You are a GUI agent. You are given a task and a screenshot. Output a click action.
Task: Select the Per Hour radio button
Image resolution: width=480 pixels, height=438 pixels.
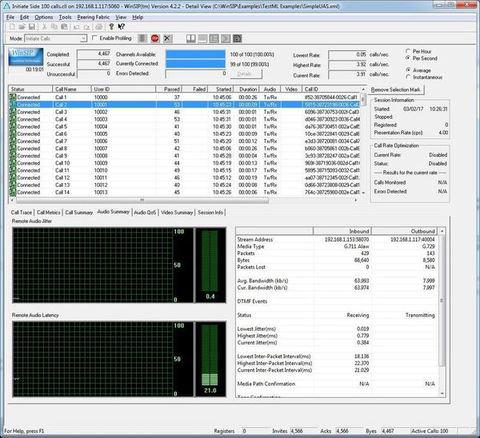coord(408,51)
